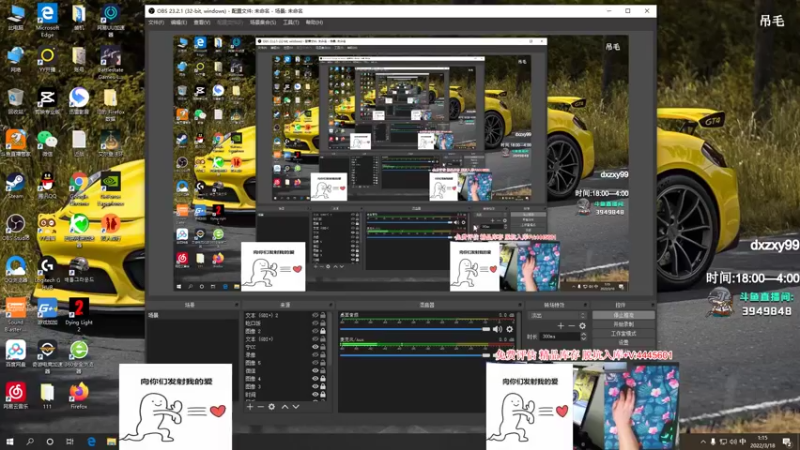The width and height of the screenshot is (800, 450).
Task: Open taskbar Search magnifier
Action: click(30, 442)
